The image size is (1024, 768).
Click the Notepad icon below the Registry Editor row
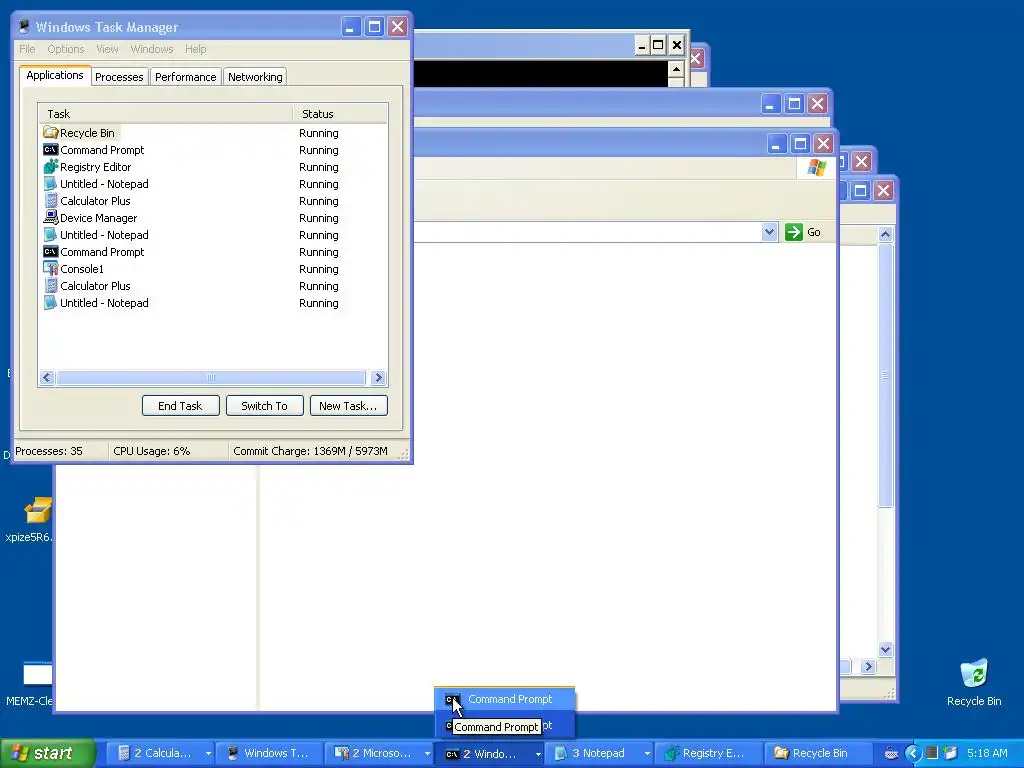[50, 184]
